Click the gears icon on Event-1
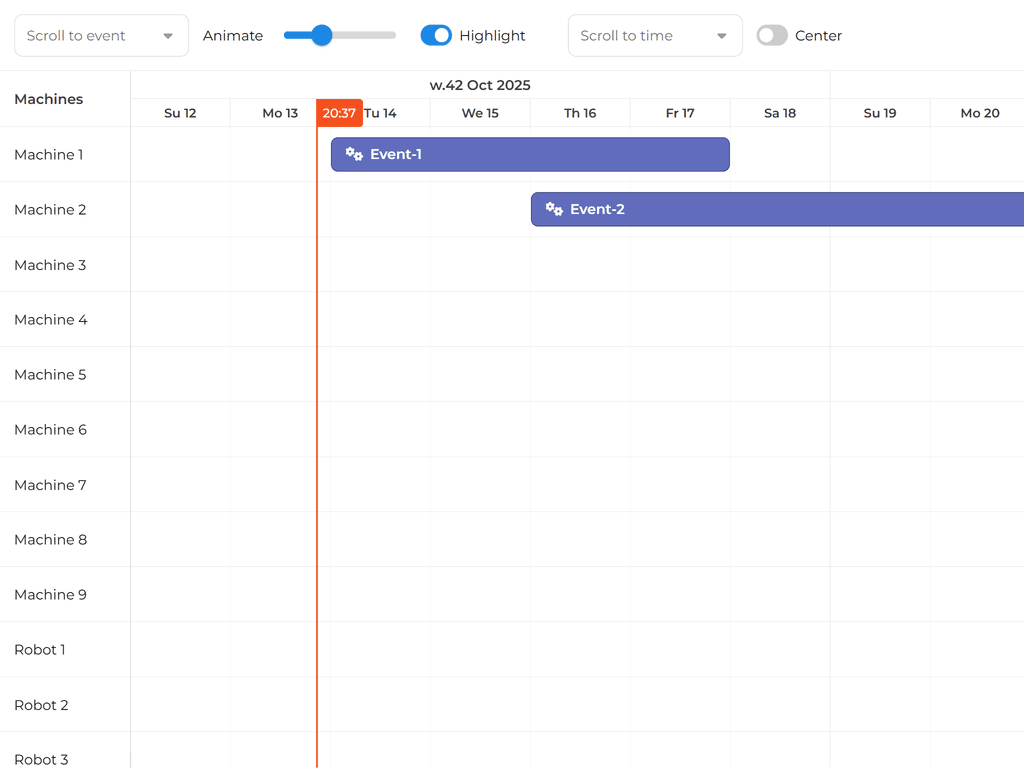This screenshot has width=1024, height=768. [354, 154]
